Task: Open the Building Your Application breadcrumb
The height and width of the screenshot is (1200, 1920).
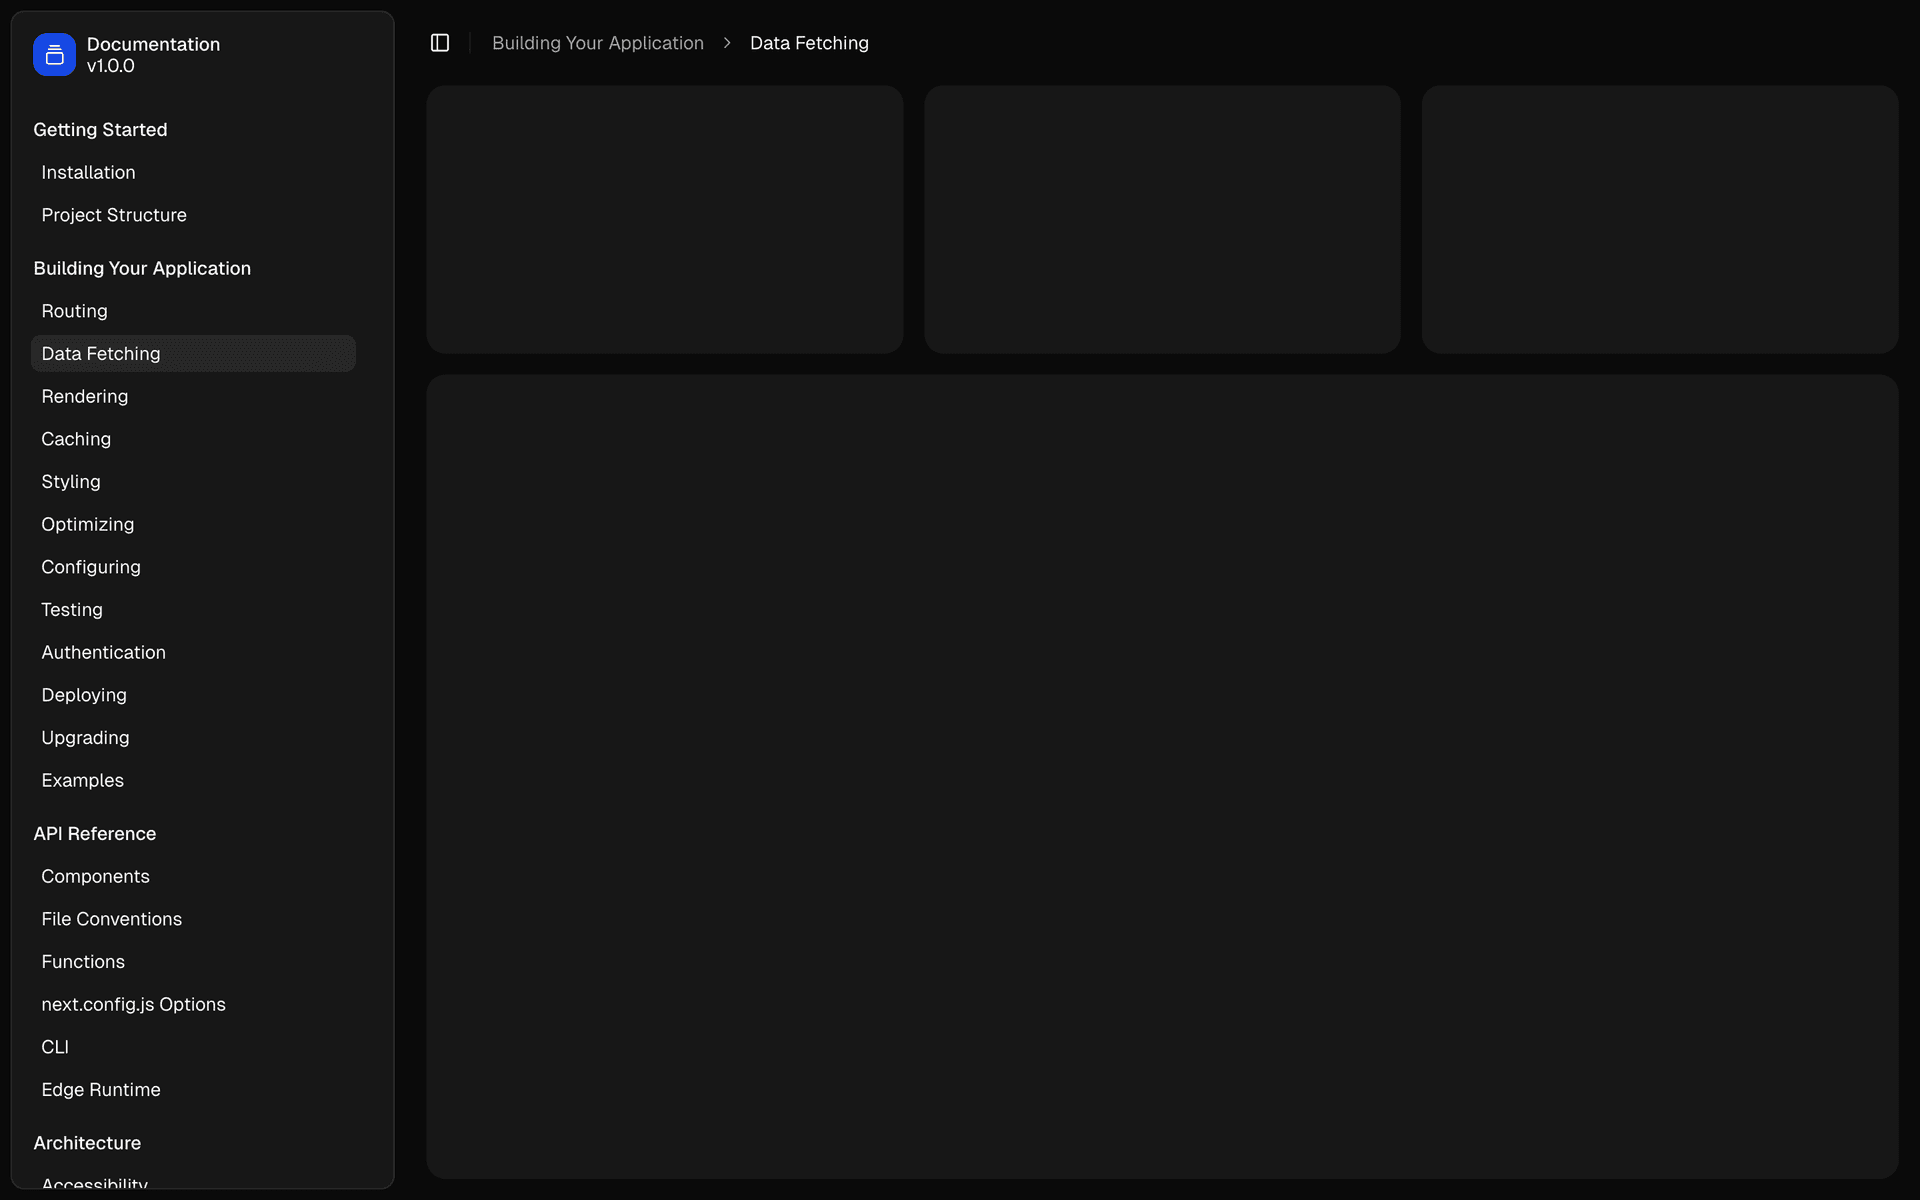Action: tap(597, 43)
